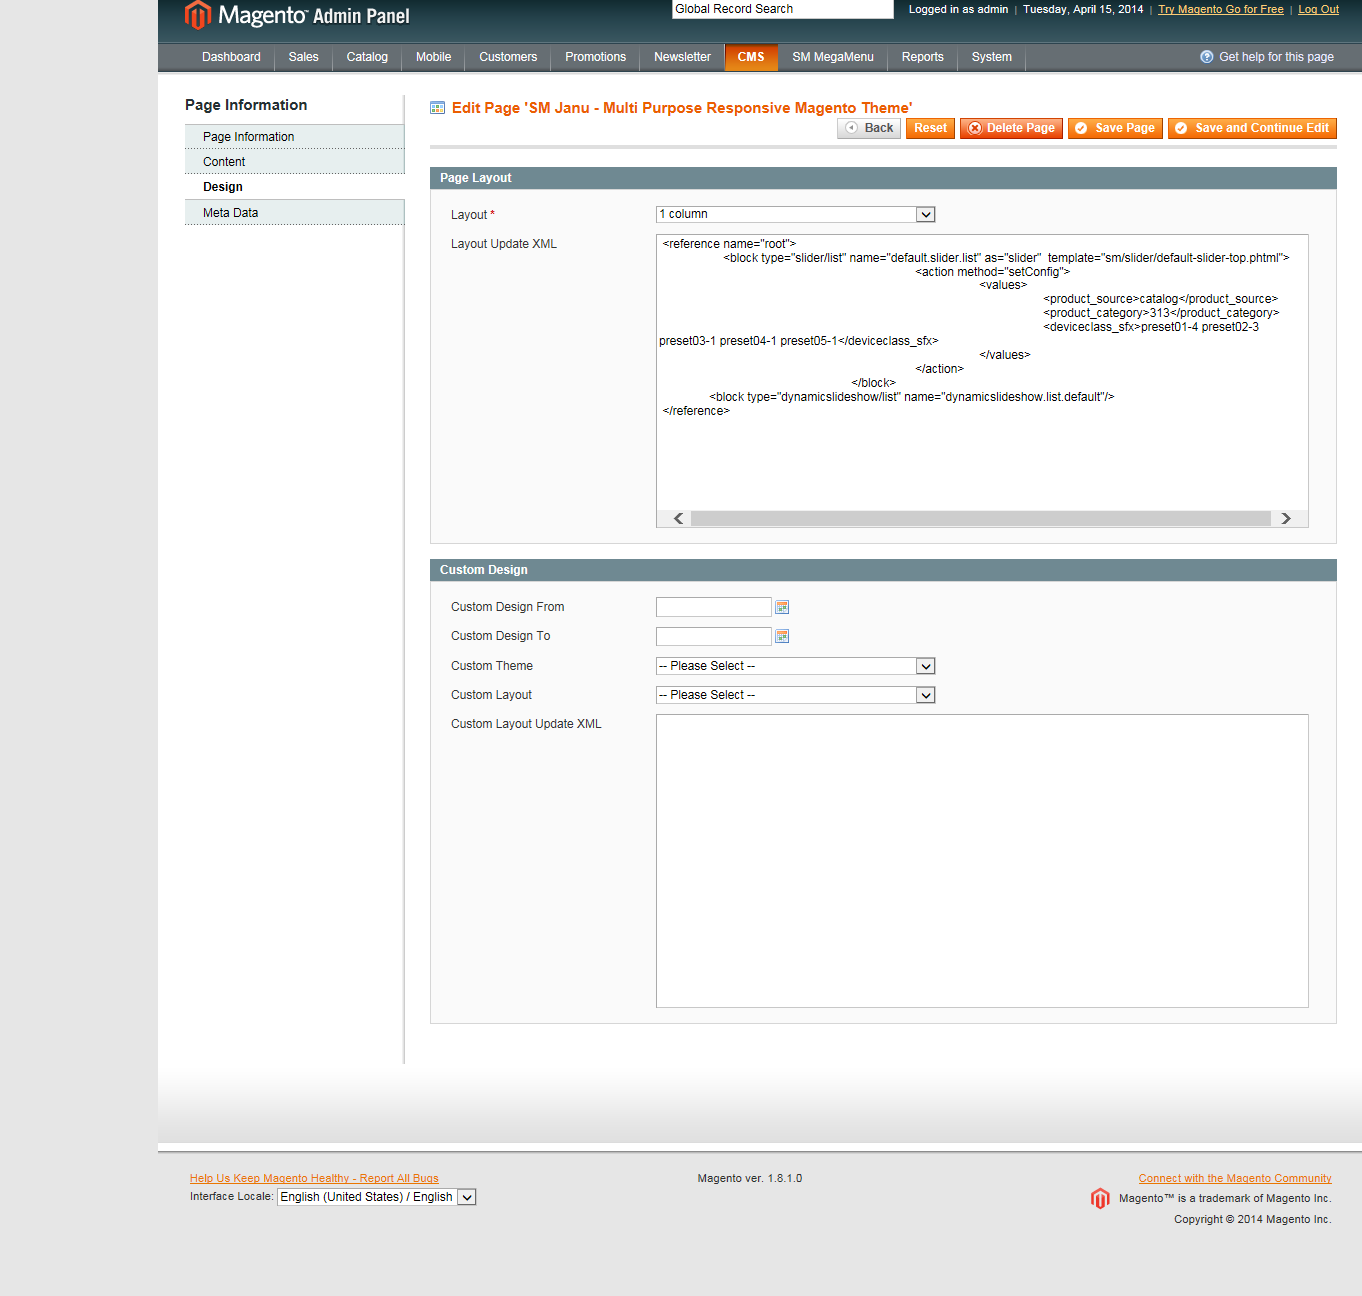This screenshot has width=1362, height=1296.
Task: Open the System menu
Action: pos(992,57)
